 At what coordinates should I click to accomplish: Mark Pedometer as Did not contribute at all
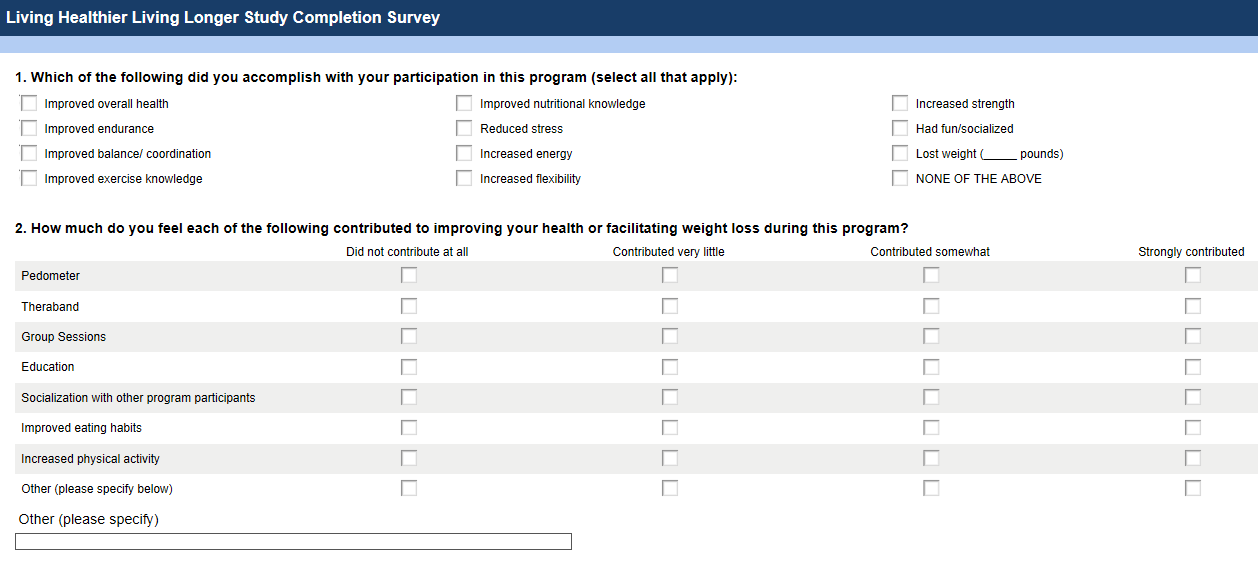pyautogui.click(x=409, y=276)
